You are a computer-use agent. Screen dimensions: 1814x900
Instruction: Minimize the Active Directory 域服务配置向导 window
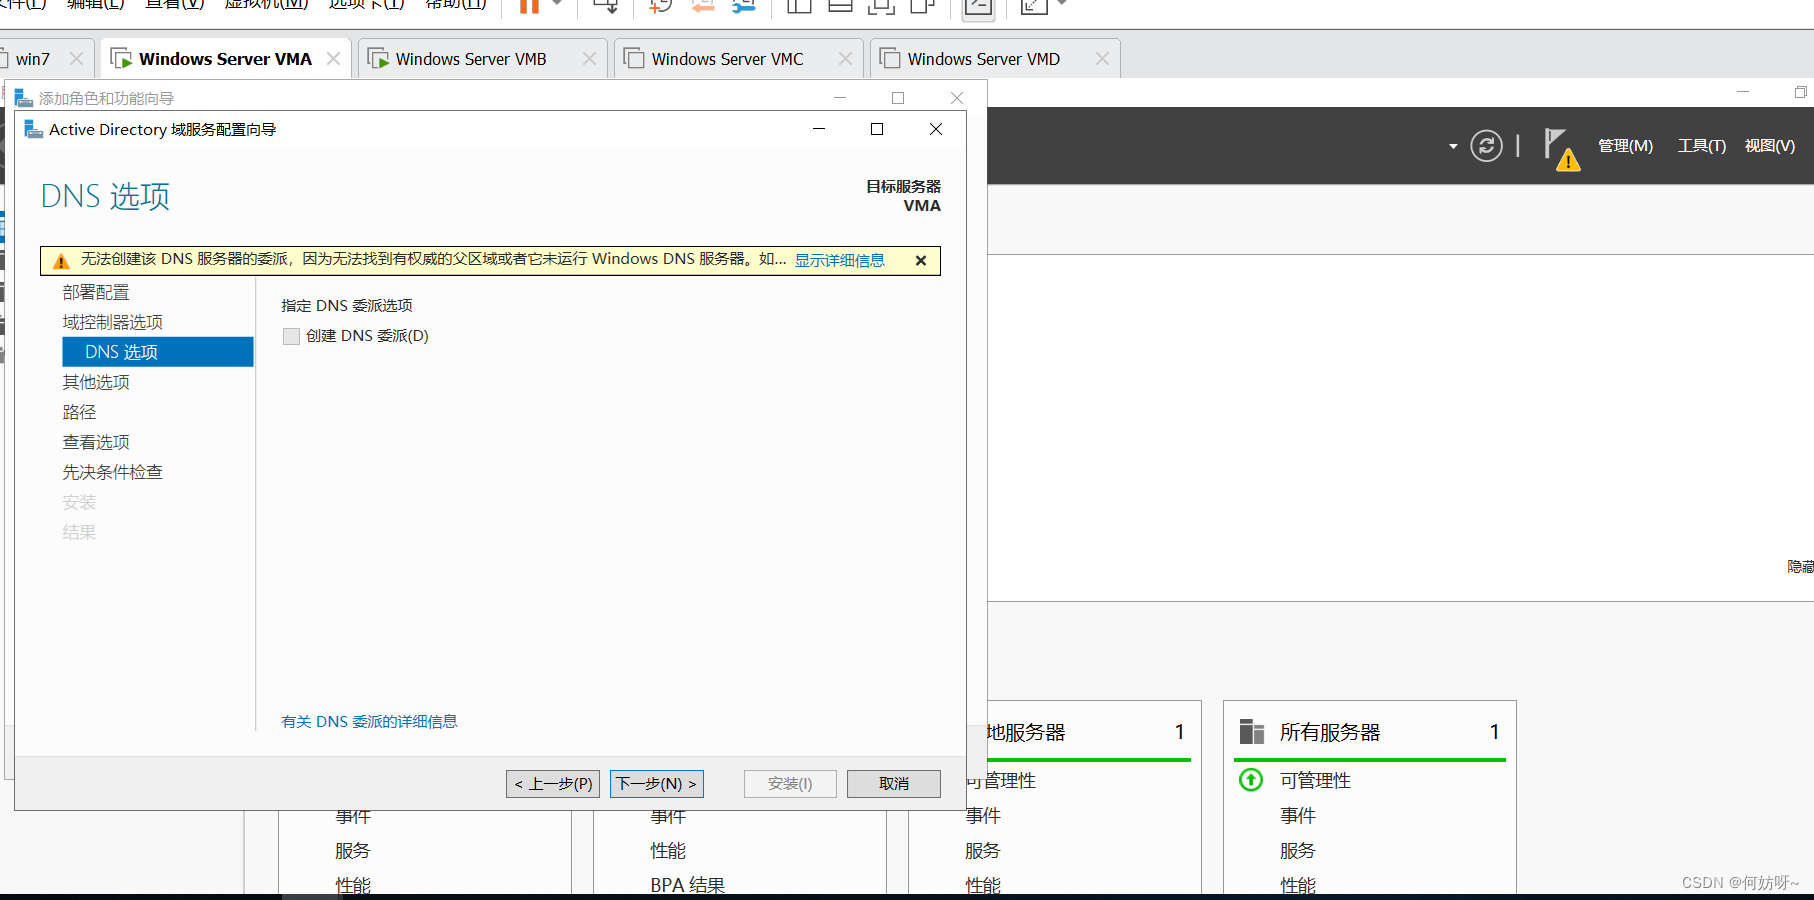[x=819, y=129]
